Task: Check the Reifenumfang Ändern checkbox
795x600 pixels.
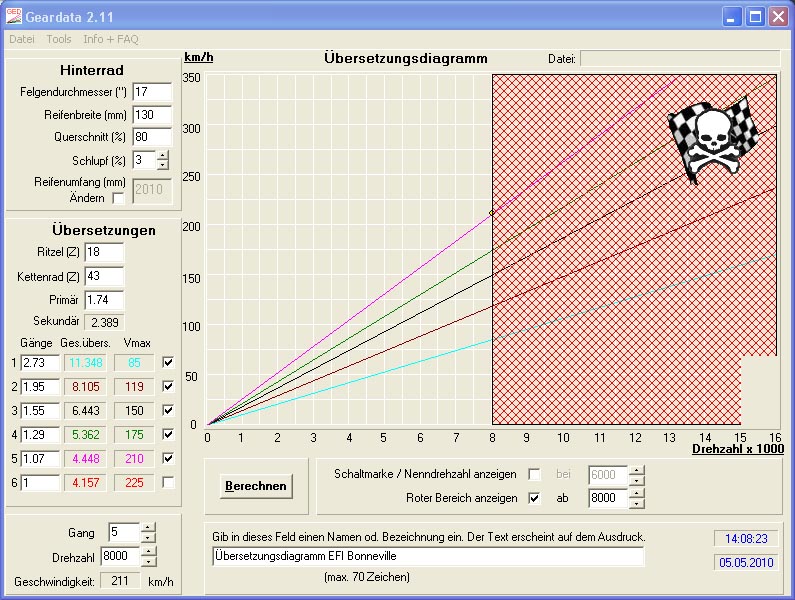Action: click(x=119, y=198)
